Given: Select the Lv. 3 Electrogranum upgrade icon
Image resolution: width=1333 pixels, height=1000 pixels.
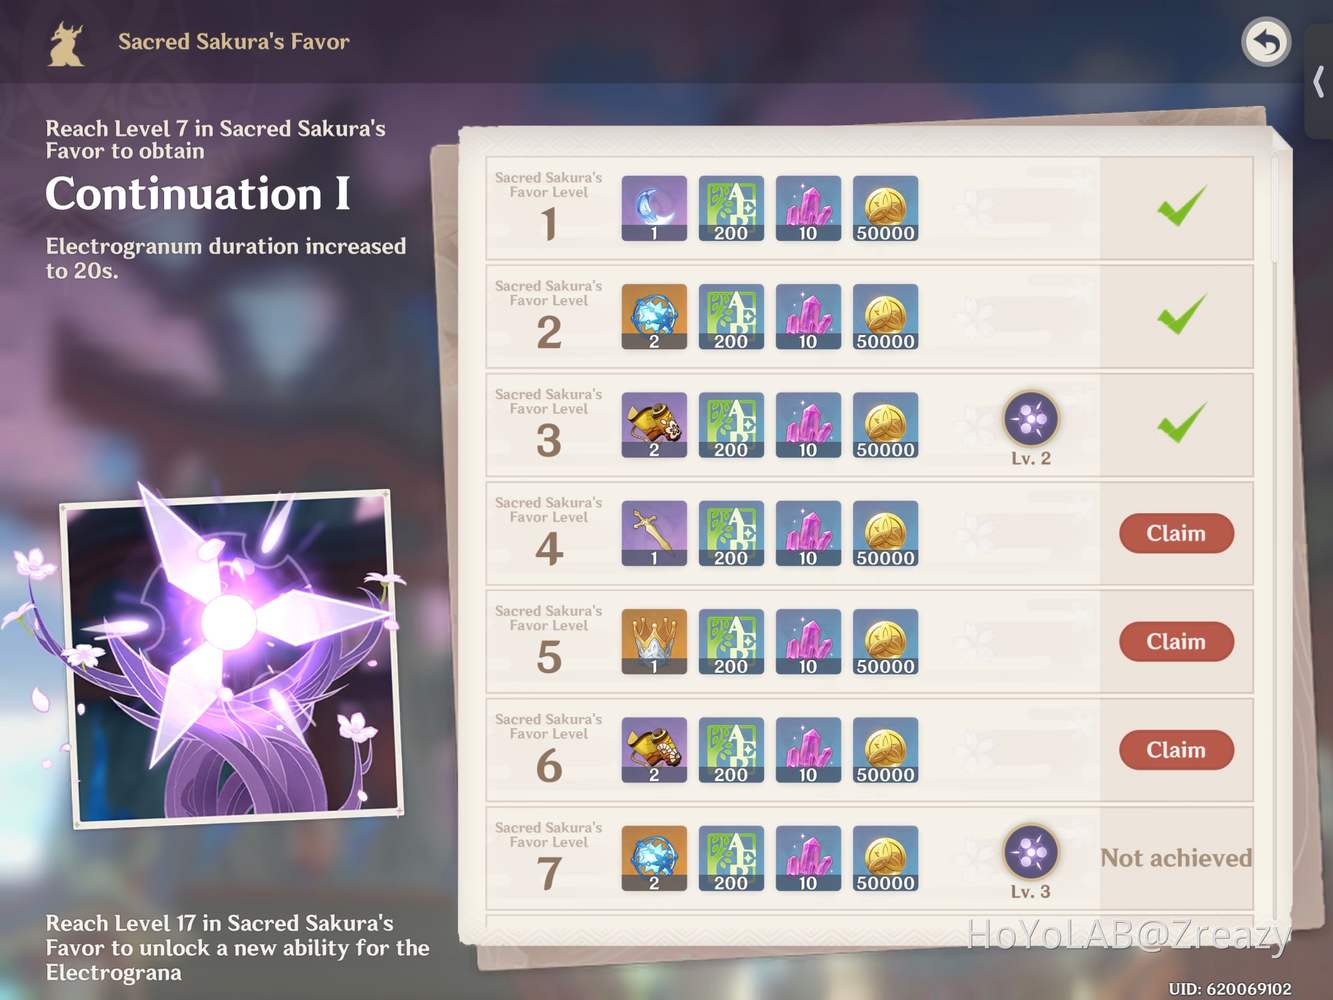Looking at the screenshot, I should 1031,852.
